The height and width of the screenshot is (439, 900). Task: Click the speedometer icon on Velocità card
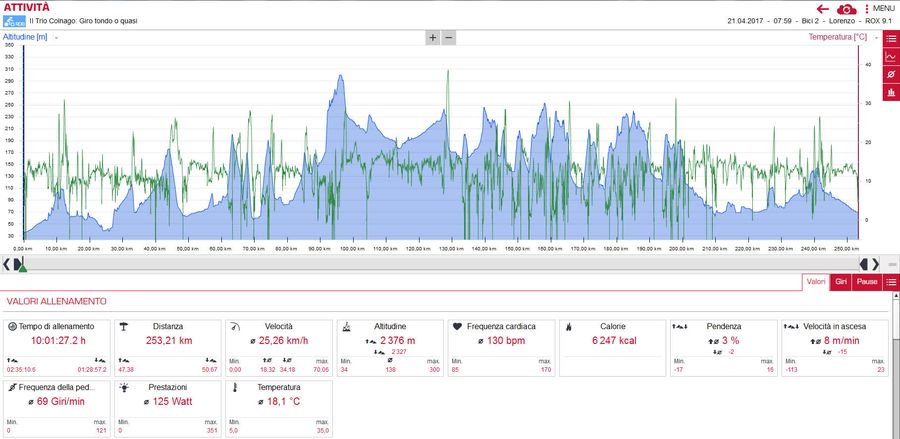pos(235,326)
